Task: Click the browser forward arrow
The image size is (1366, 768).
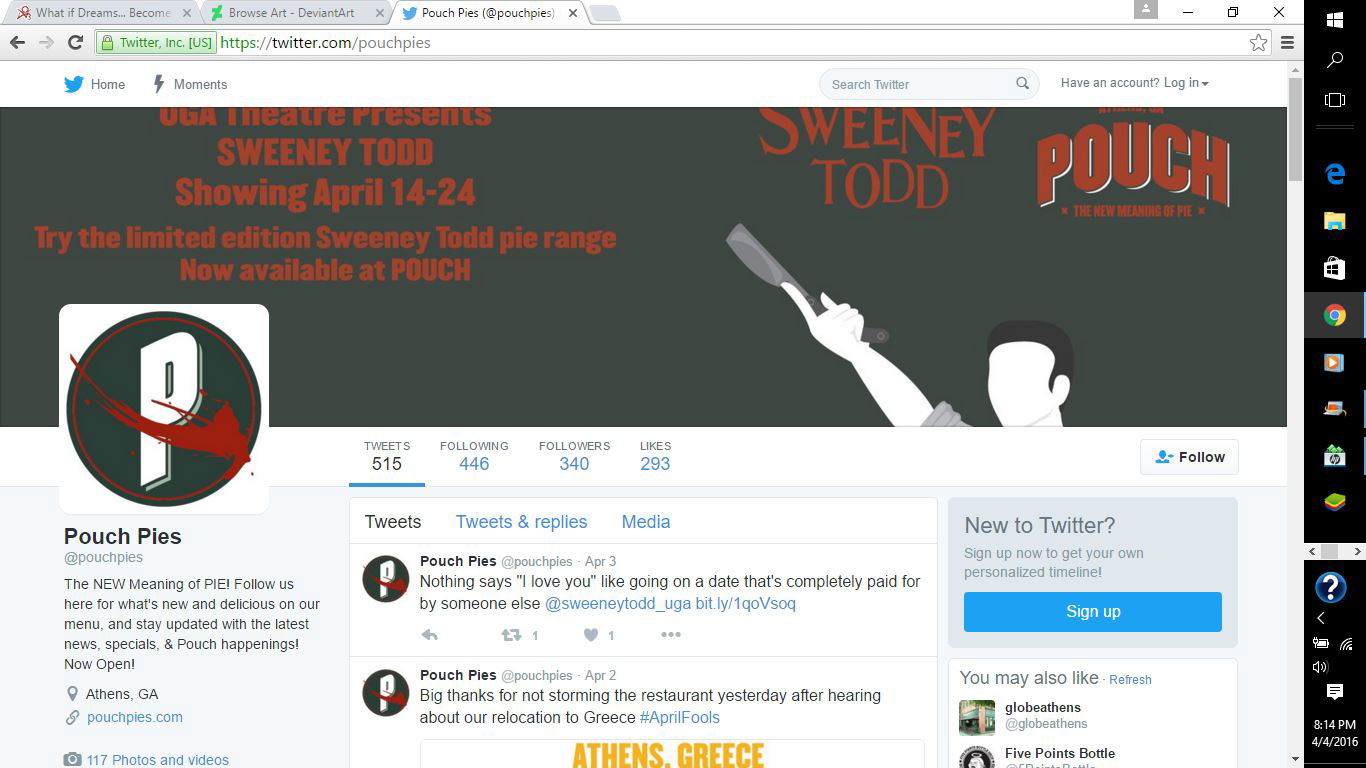Action: (x=46, y=42)
